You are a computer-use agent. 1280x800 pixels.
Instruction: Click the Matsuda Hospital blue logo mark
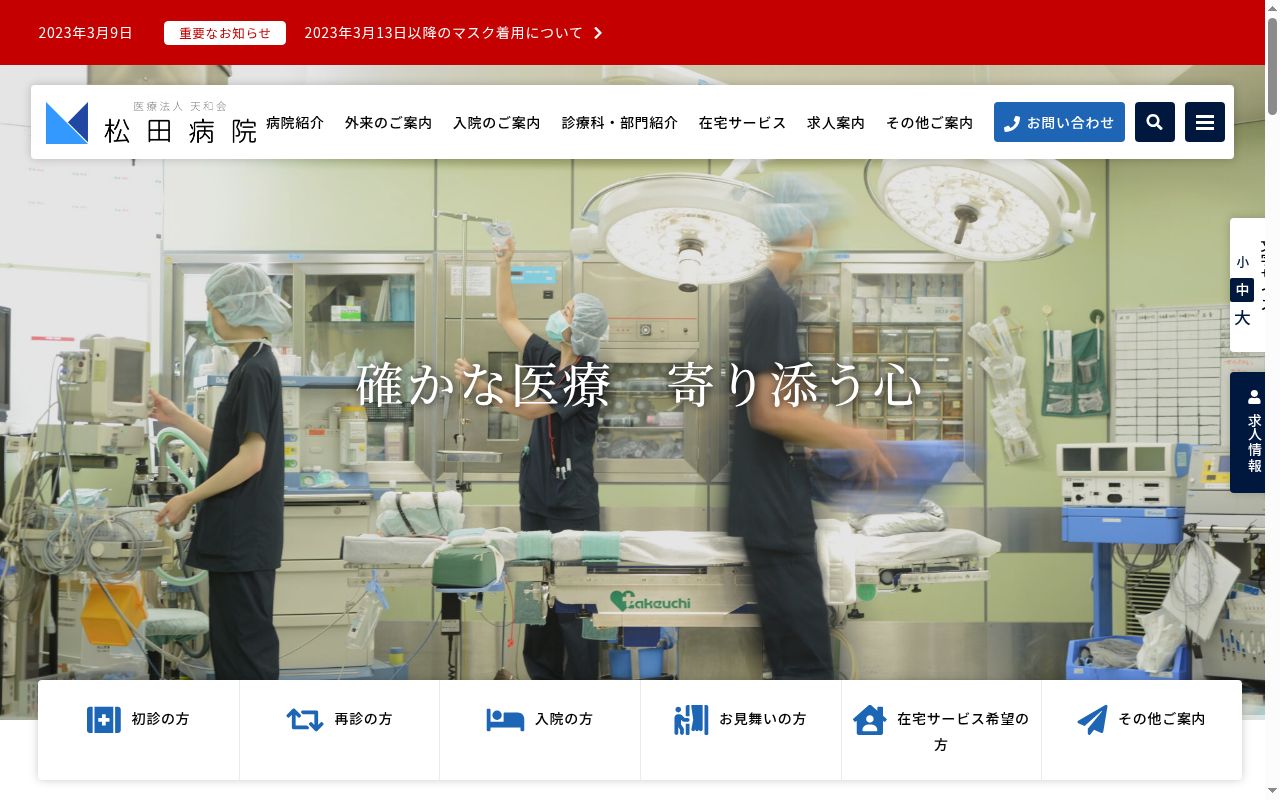[67, 123]
